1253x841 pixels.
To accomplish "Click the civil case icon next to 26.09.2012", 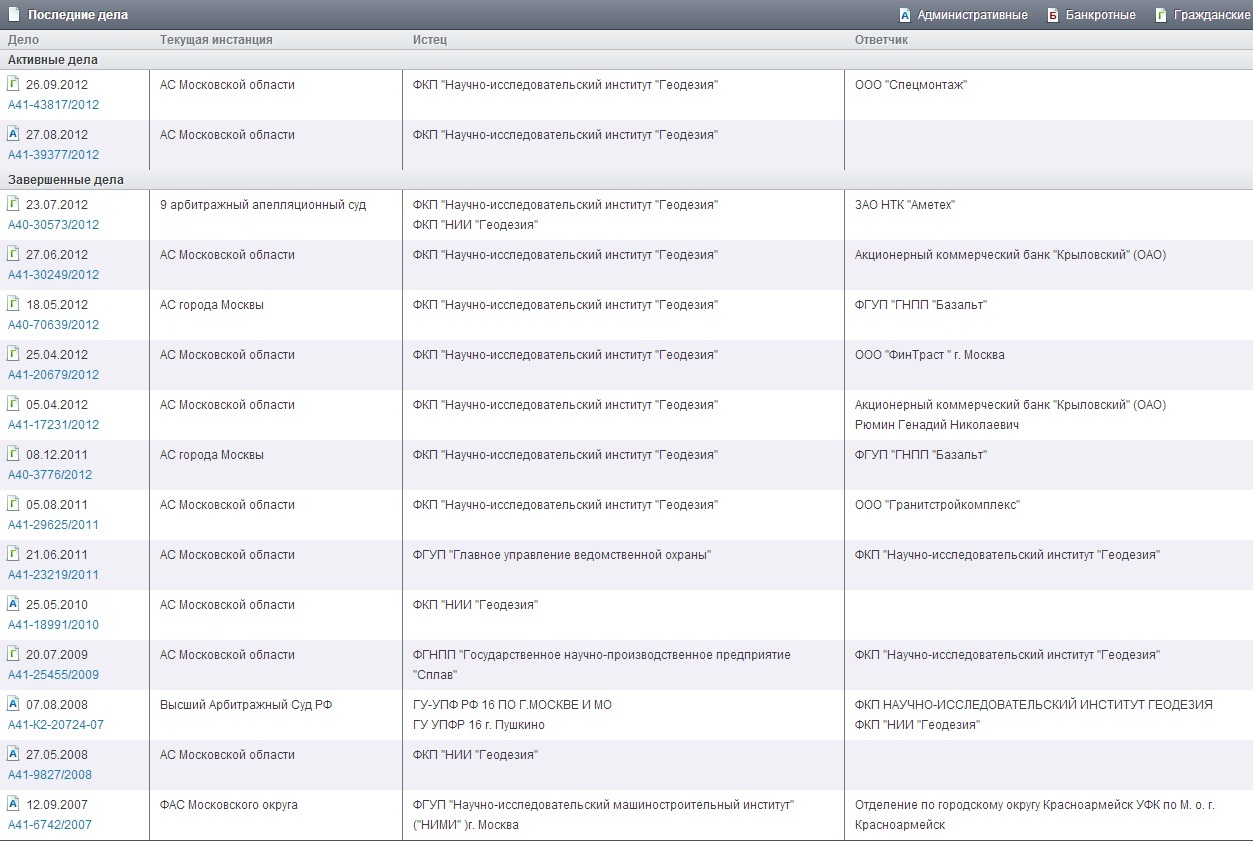I will [13, 84].
